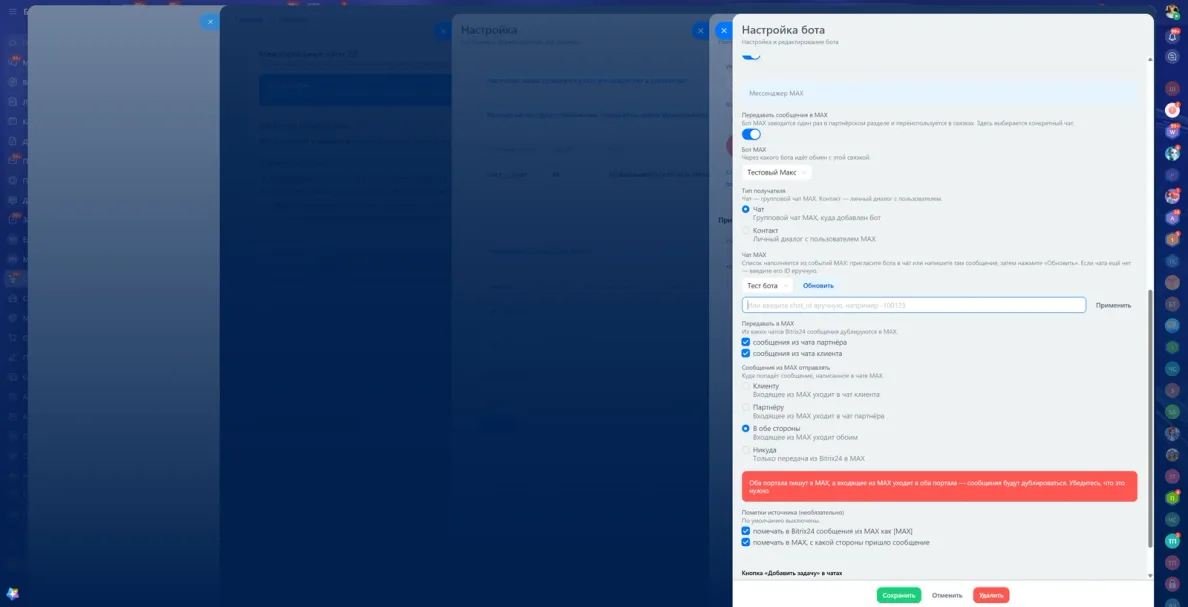This screenshot has height=607, width=1188.
Task: Open the search magnifier icon in right bar
Action: click(1172, 56)
